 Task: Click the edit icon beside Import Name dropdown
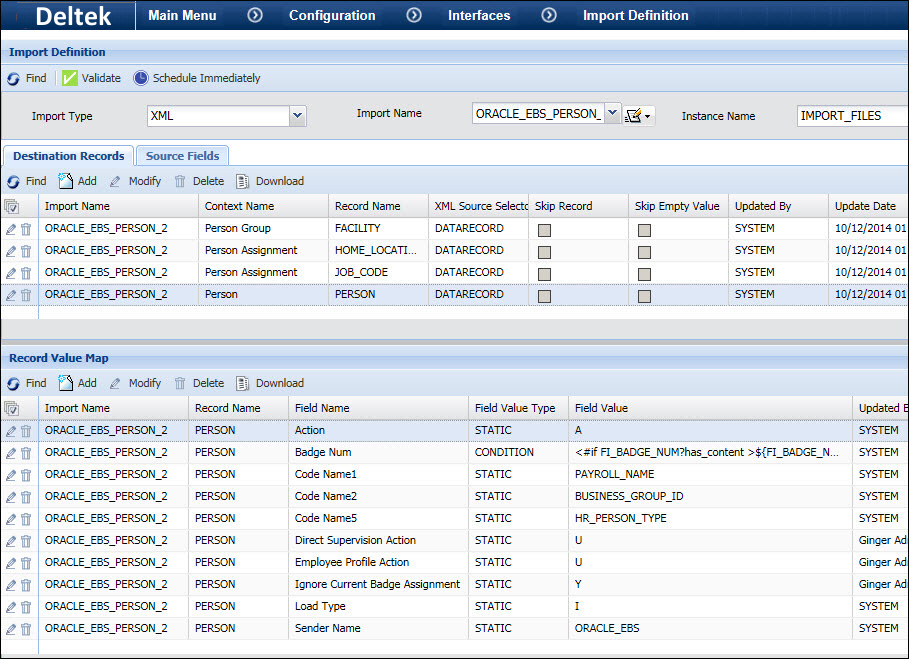point(634,116)
